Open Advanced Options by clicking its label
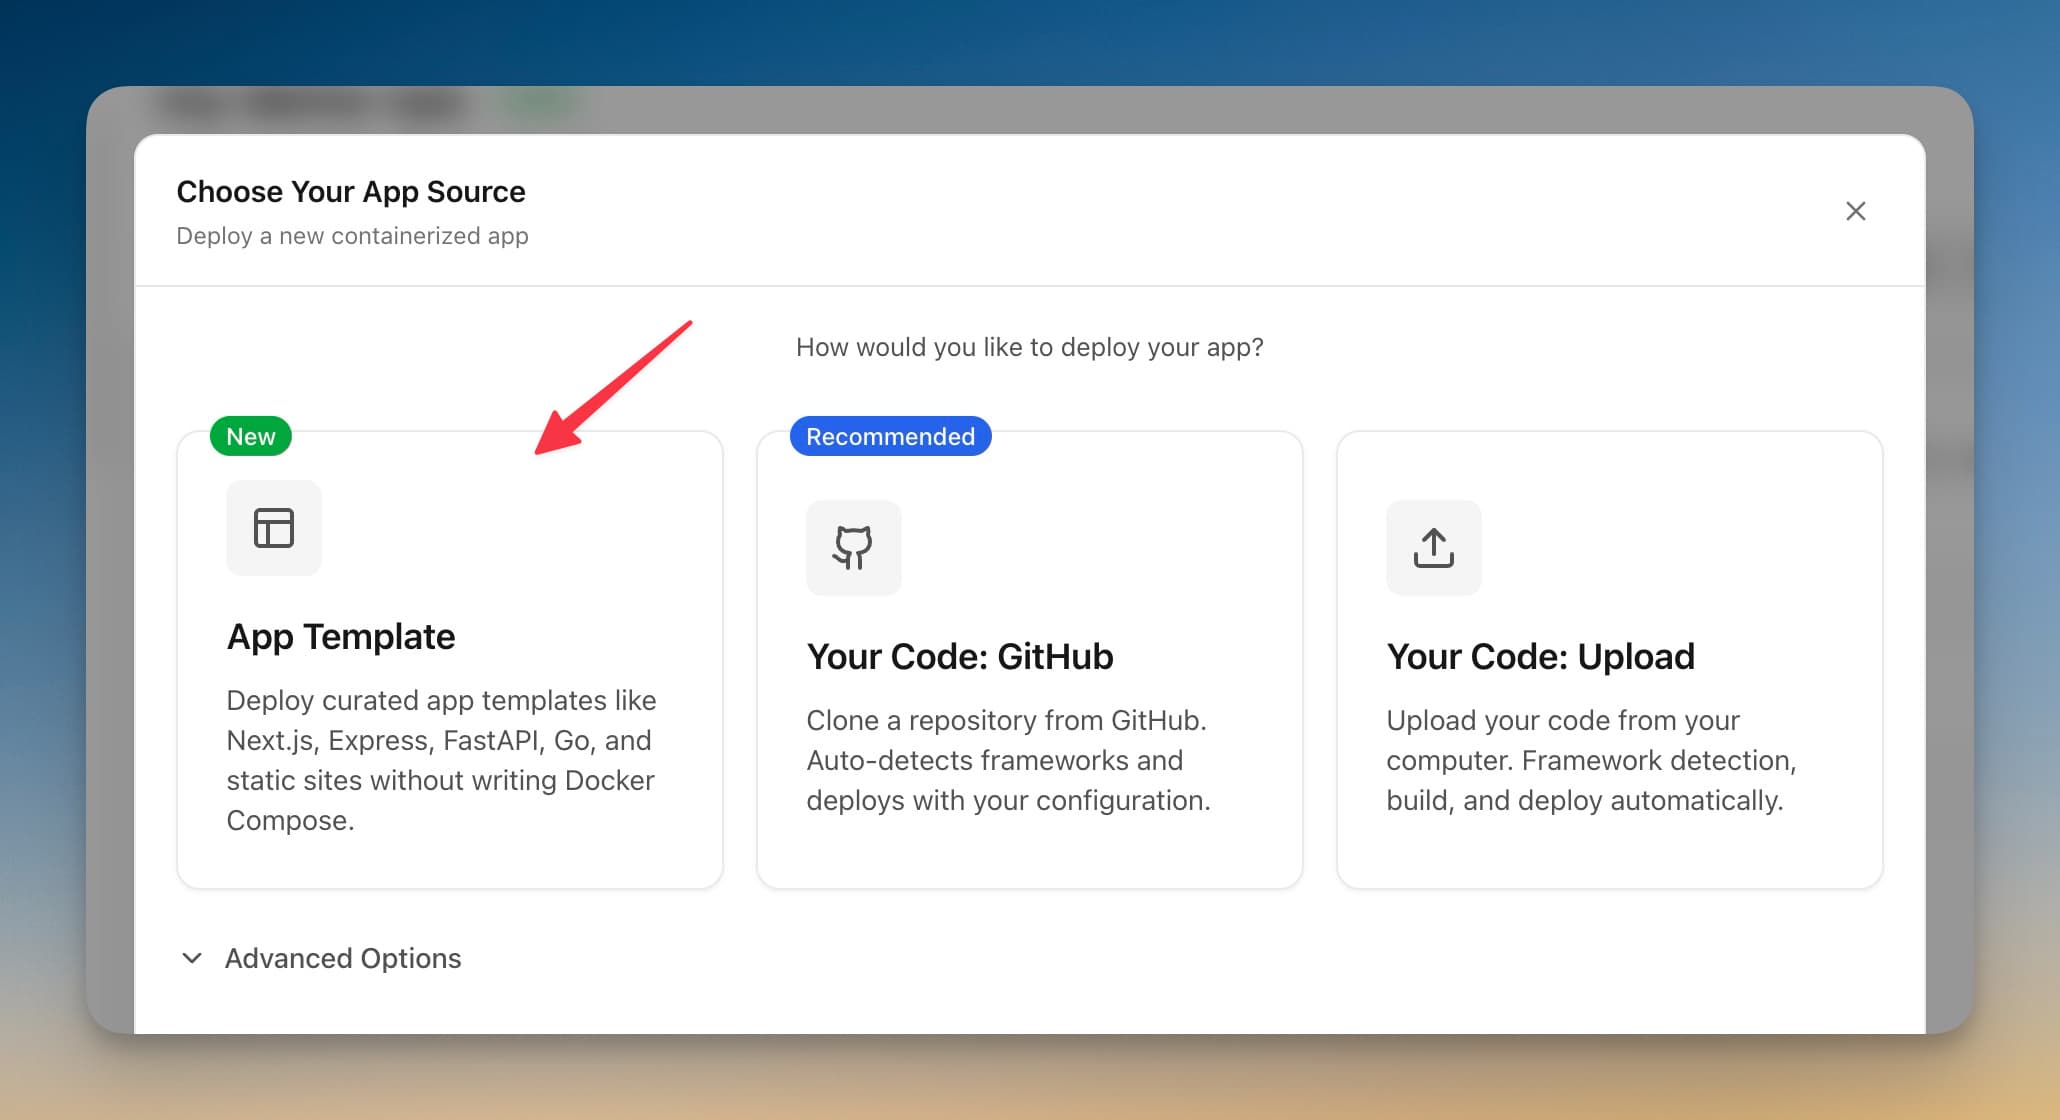The height and width of the screenshot is (1120, 2060). [342, 958]
